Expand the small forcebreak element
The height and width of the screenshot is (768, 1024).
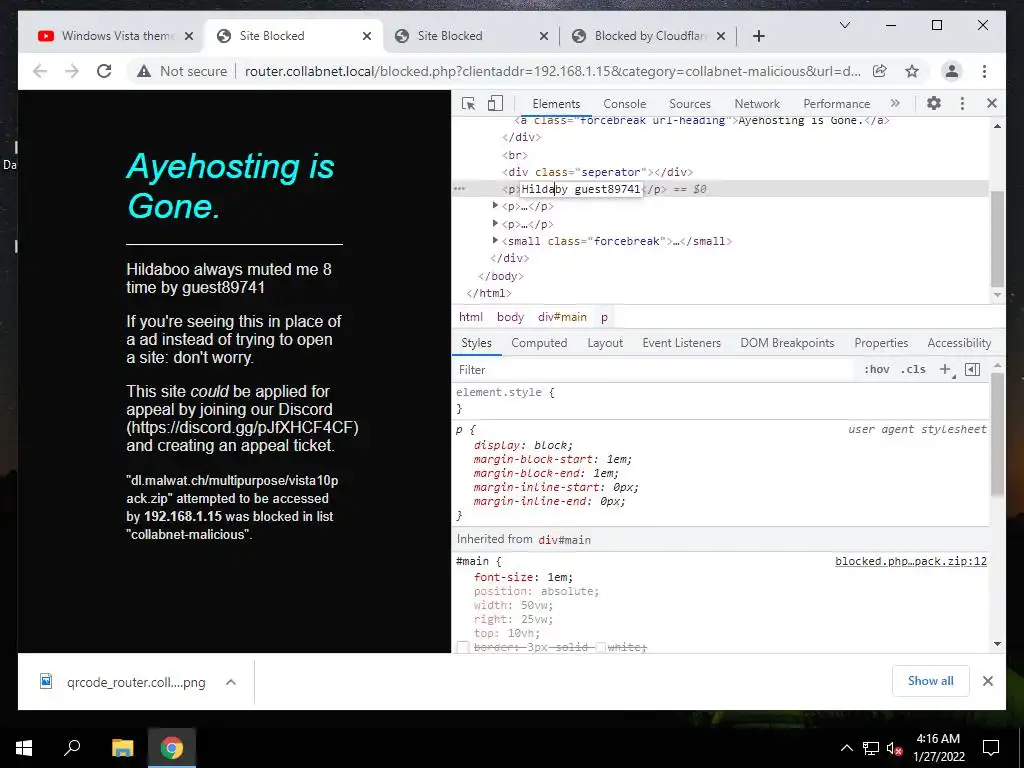495,241
